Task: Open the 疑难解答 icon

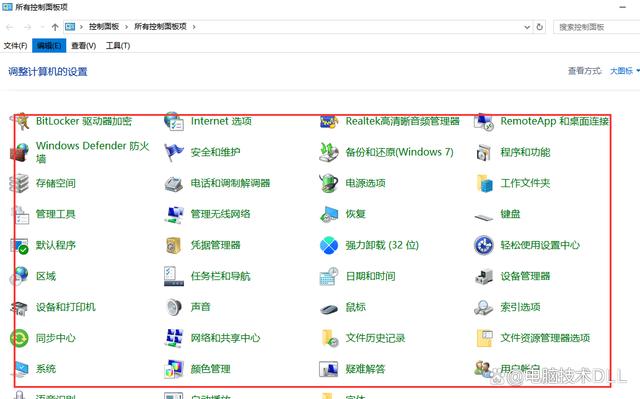Action: coord(329,369)
